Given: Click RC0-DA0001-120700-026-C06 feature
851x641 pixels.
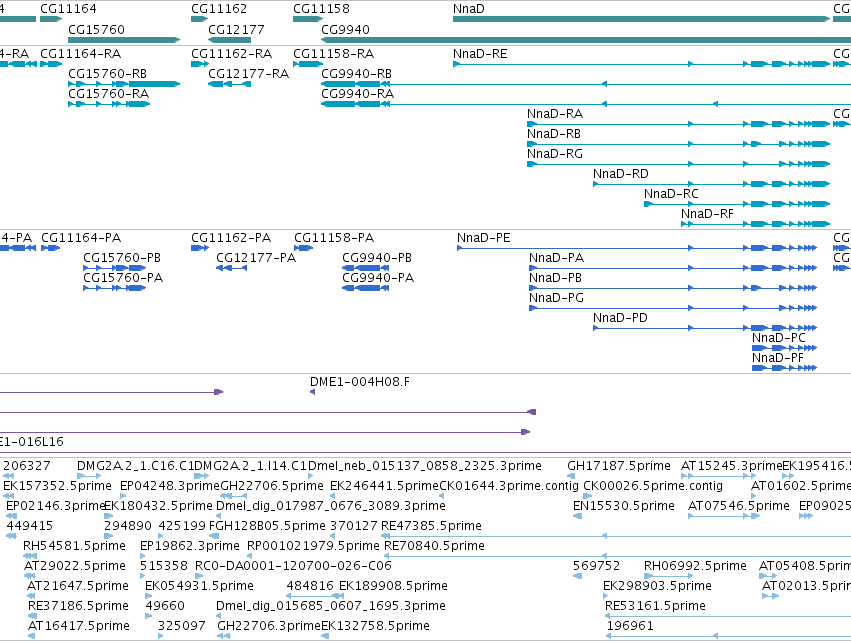Looking at the screenshot, I should pyautogui.click(x=293, y=566).
